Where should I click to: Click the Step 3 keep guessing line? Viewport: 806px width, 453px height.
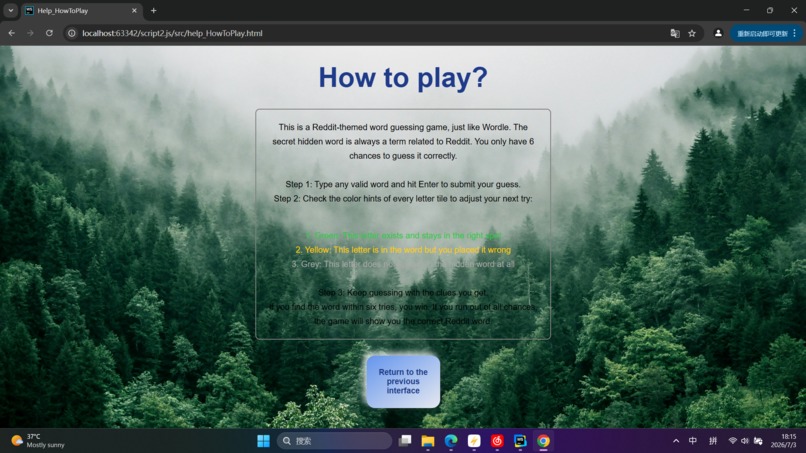[403, 293]
